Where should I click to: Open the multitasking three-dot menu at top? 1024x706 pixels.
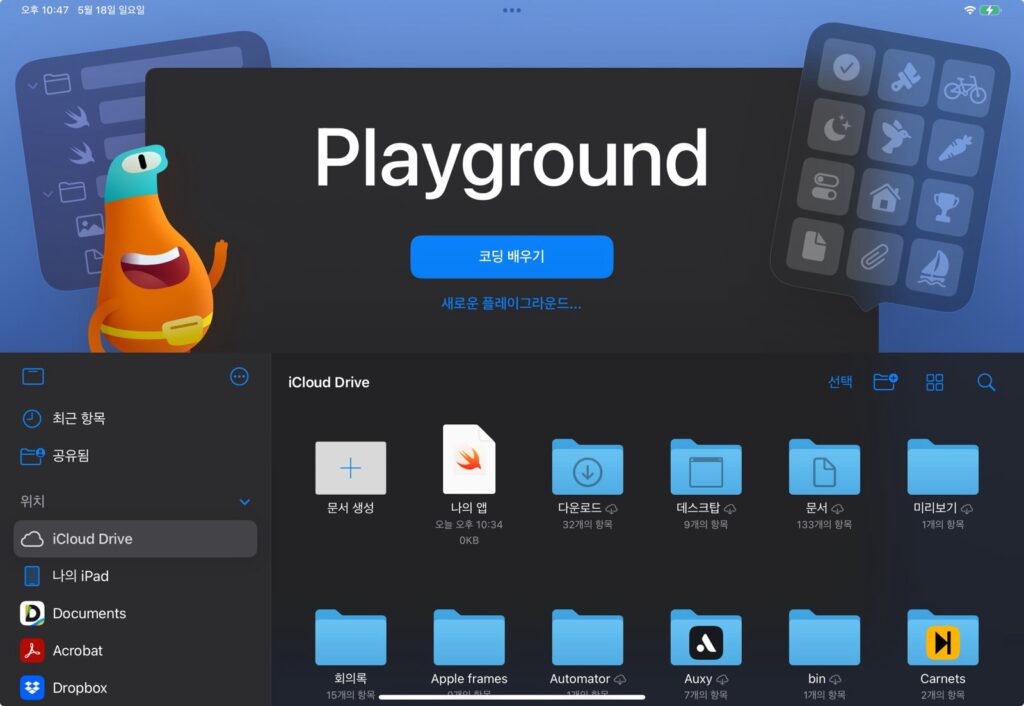pyautogui.click(x=512, y=10)
